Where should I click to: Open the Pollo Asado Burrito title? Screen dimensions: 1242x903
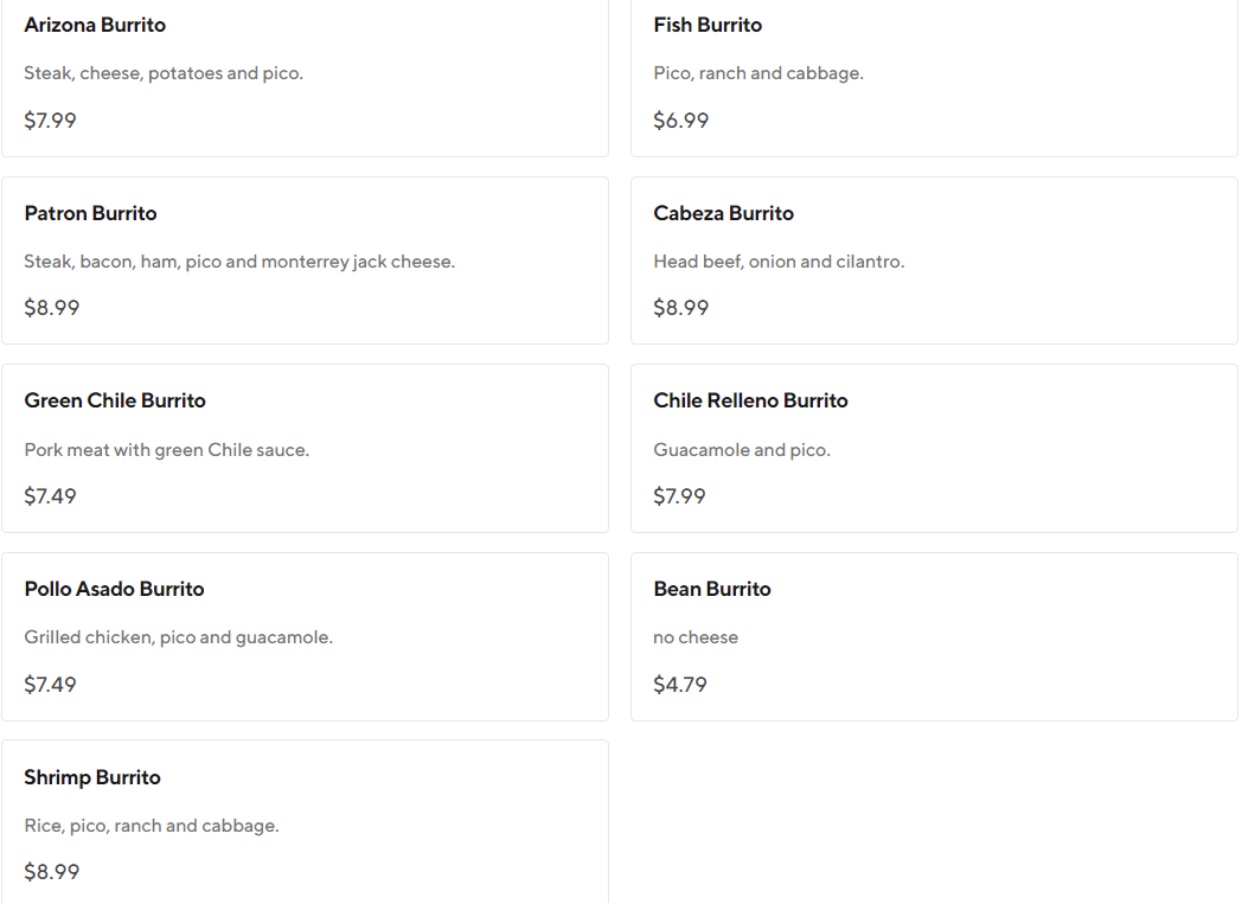tap(114, 589)
